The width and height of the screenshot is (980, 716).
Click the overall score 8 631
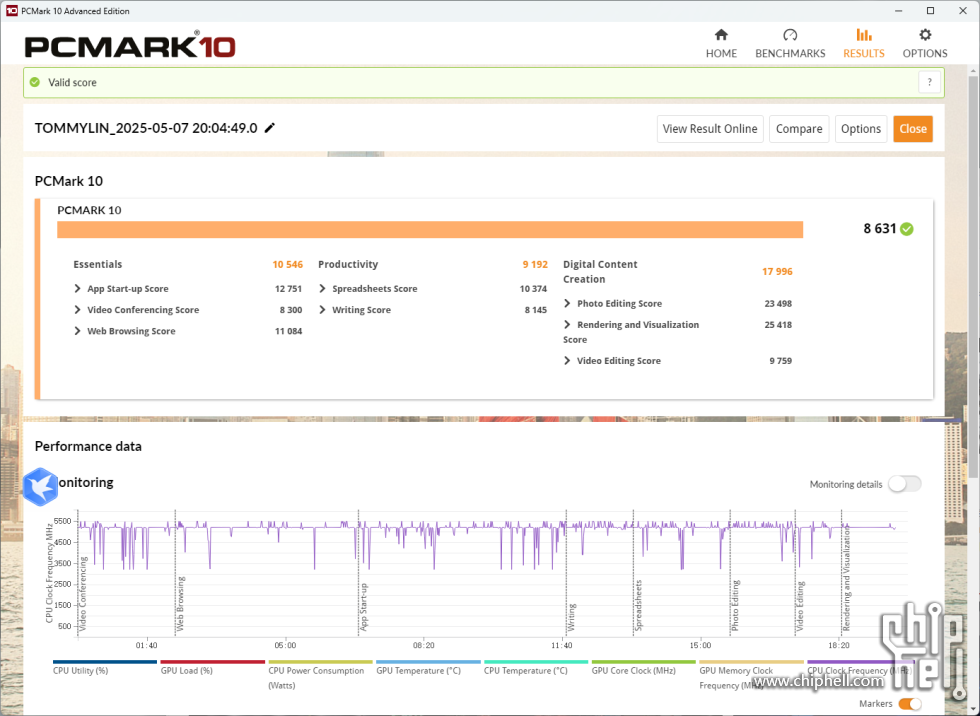point(880,229)
